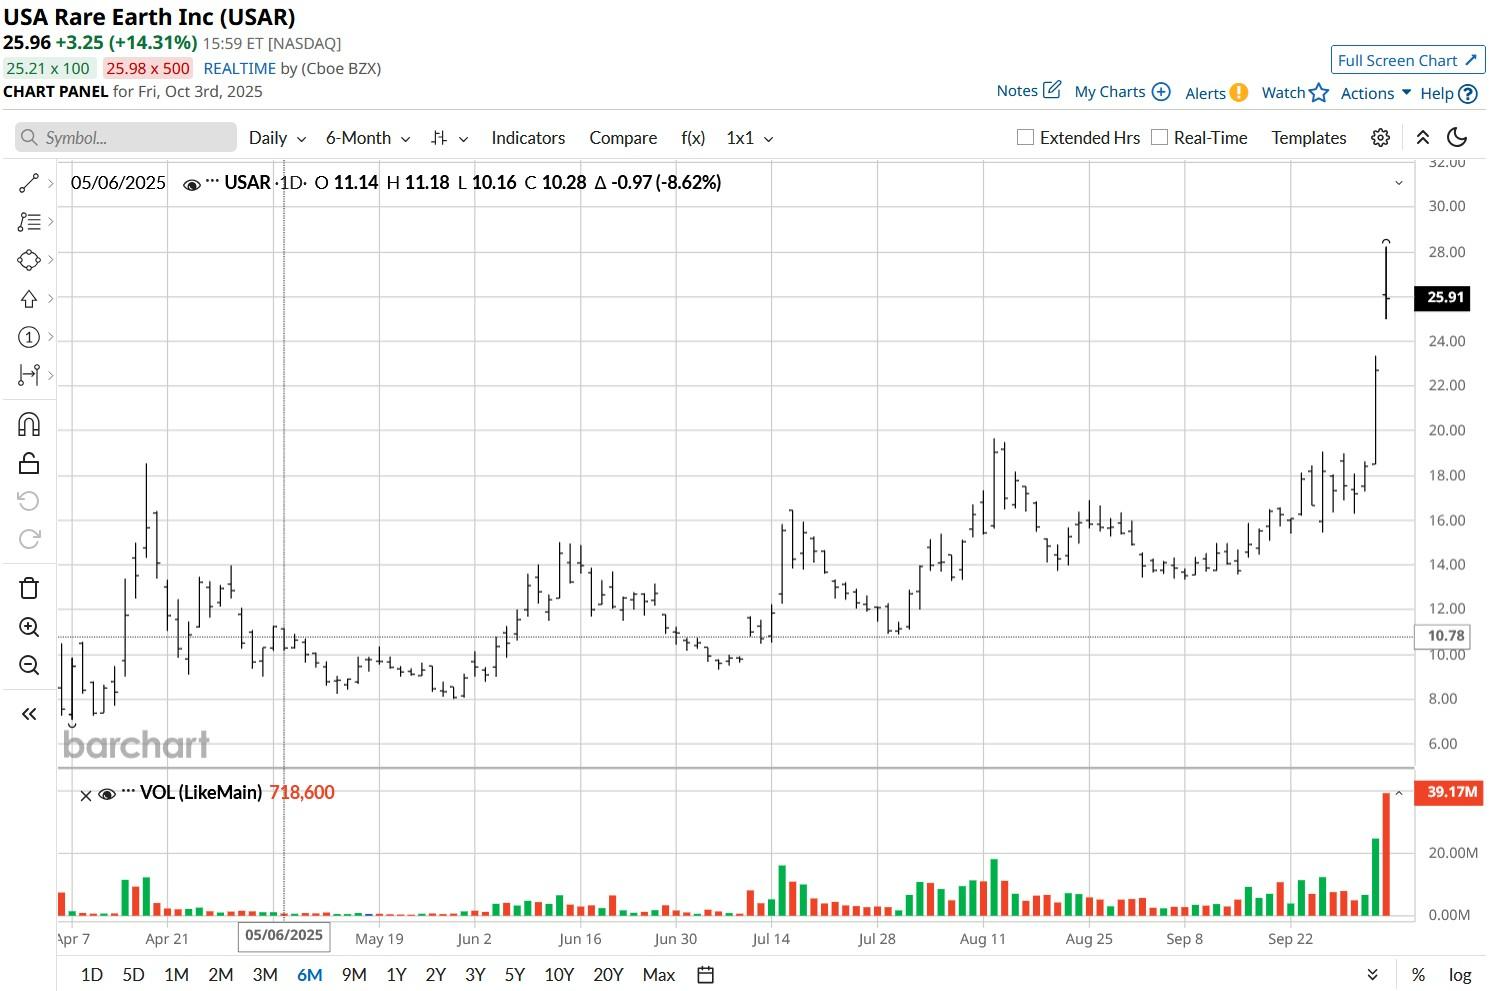Viewport: 1501px width, 991px height.
Task: Toggle VOL indicator visibility eye
Action: click(107, 794)
